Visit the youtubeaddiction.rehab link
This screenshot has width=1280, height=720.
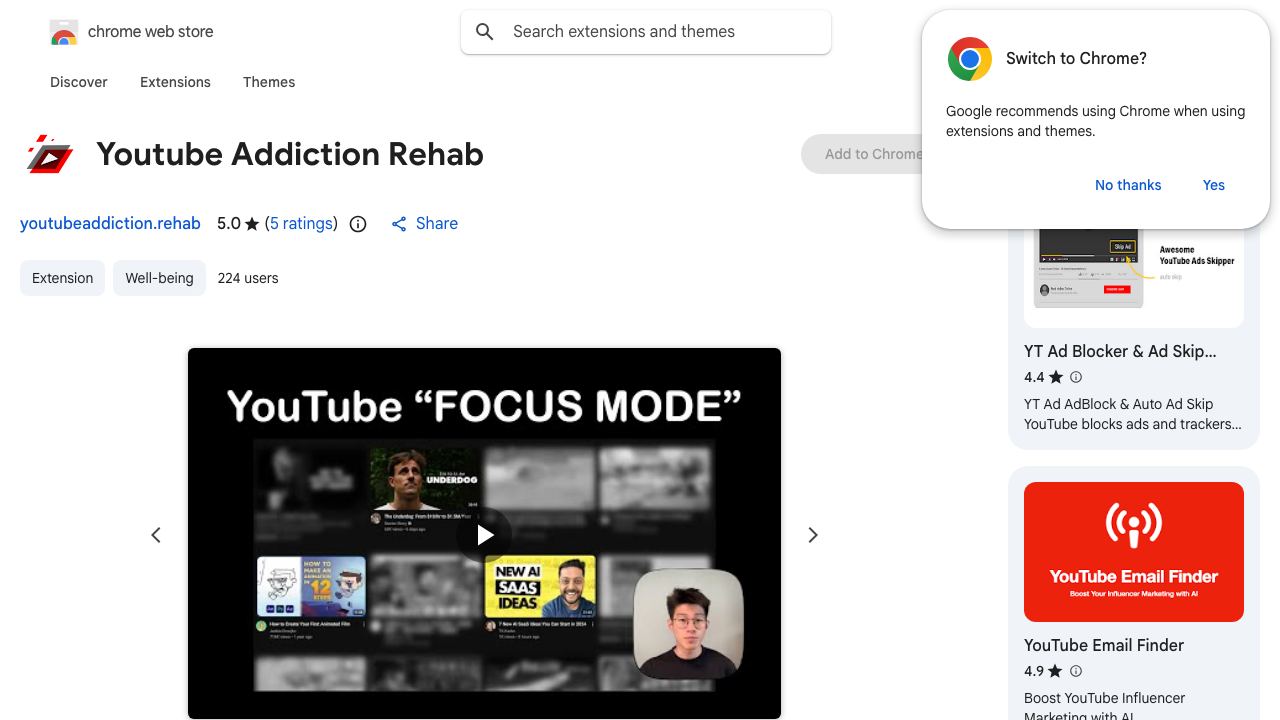tap(110, 224)
